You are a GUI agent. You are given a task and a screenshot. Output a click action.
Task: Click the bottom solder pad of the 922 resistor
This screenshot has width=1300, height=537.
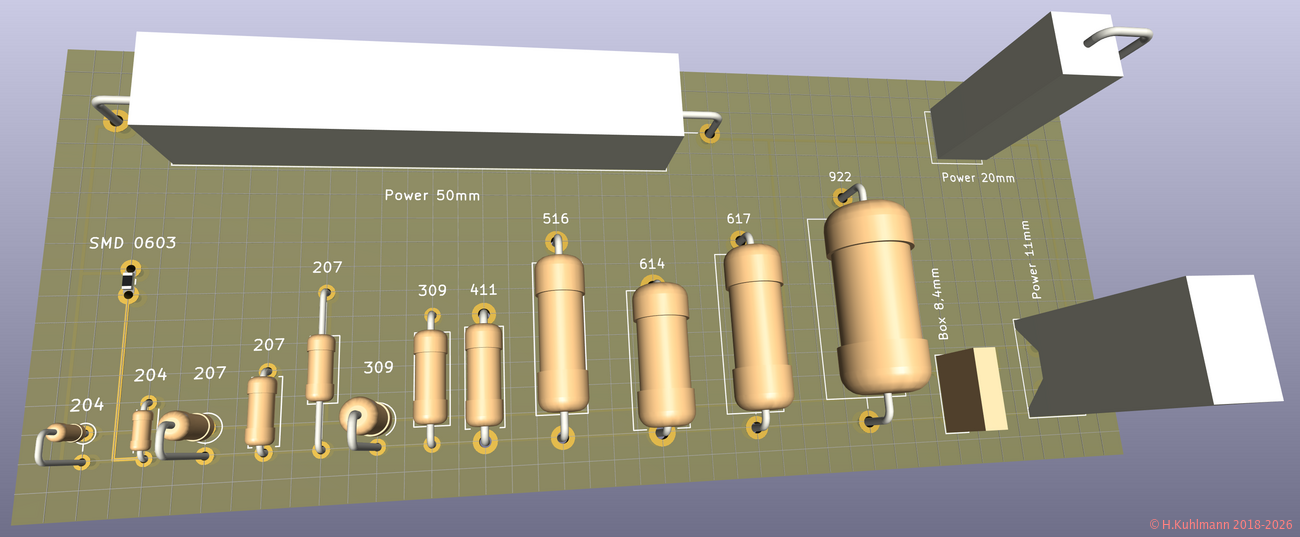(867, 423)
